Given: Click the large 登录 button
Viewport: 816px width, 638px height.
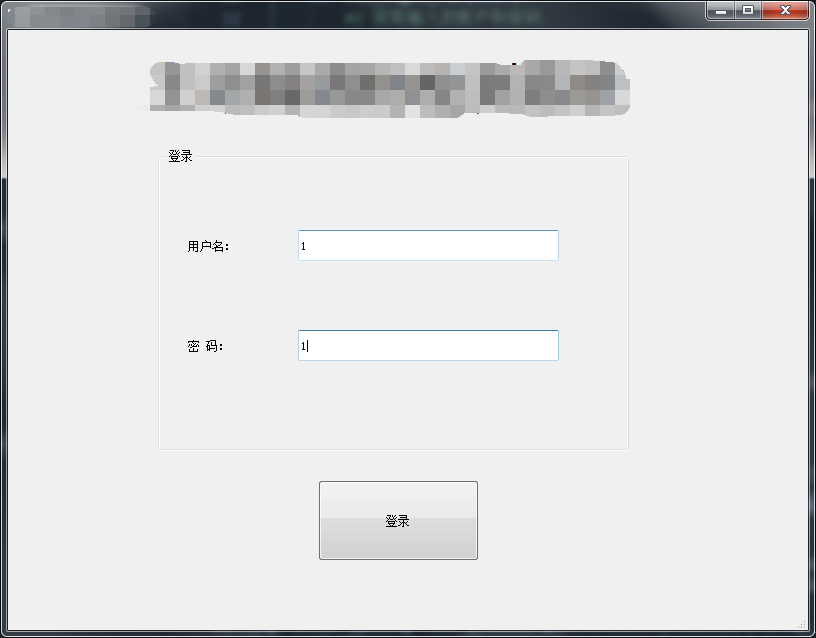Looking at the screenshot, I should [398, 520].
